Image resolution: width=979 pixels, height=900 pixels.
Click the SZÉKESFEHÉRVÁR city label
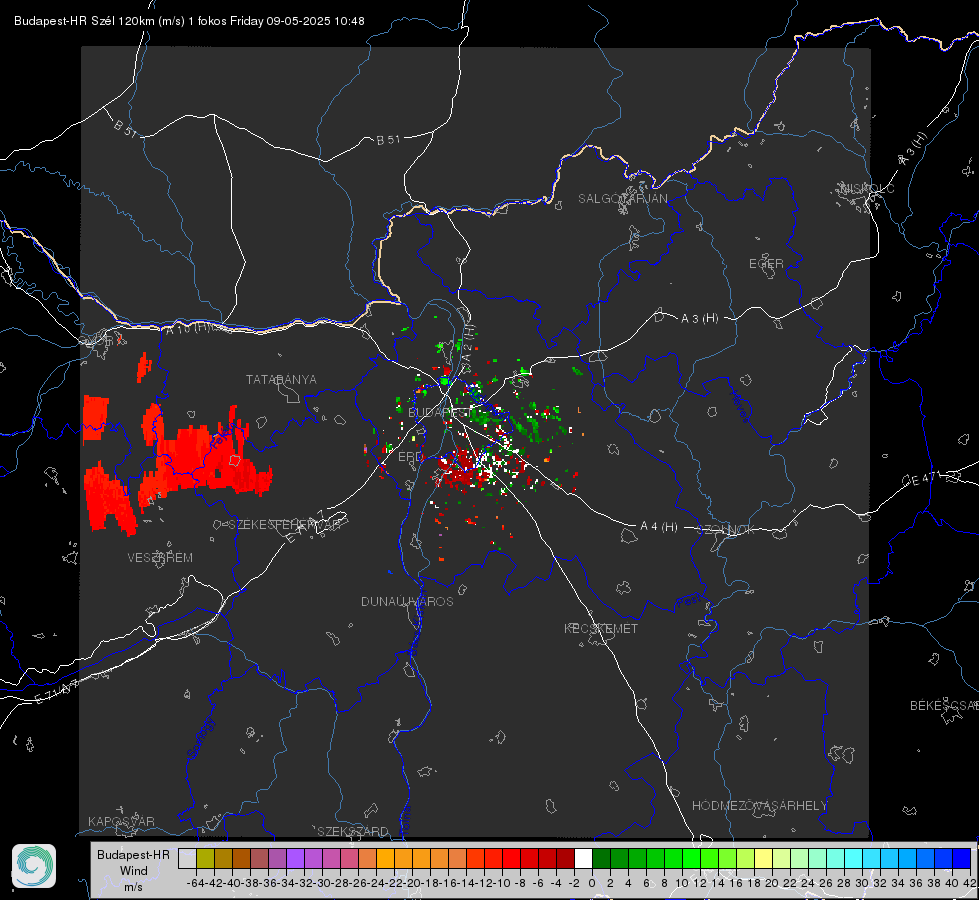pos(285,525)
